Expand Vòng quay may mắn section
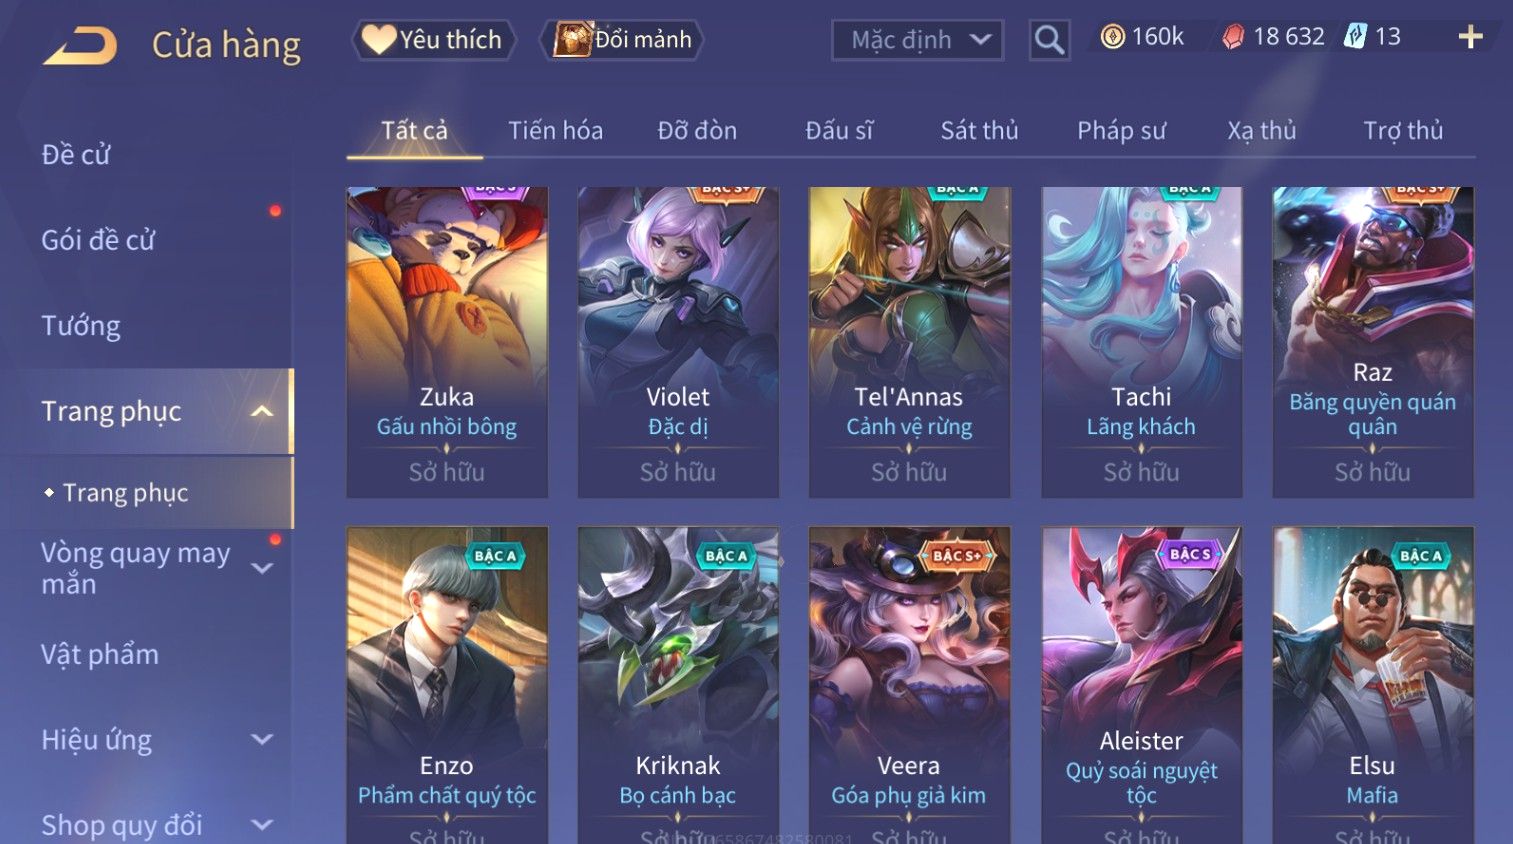This screenshot has height=844, width=1513. pos(262,568)
